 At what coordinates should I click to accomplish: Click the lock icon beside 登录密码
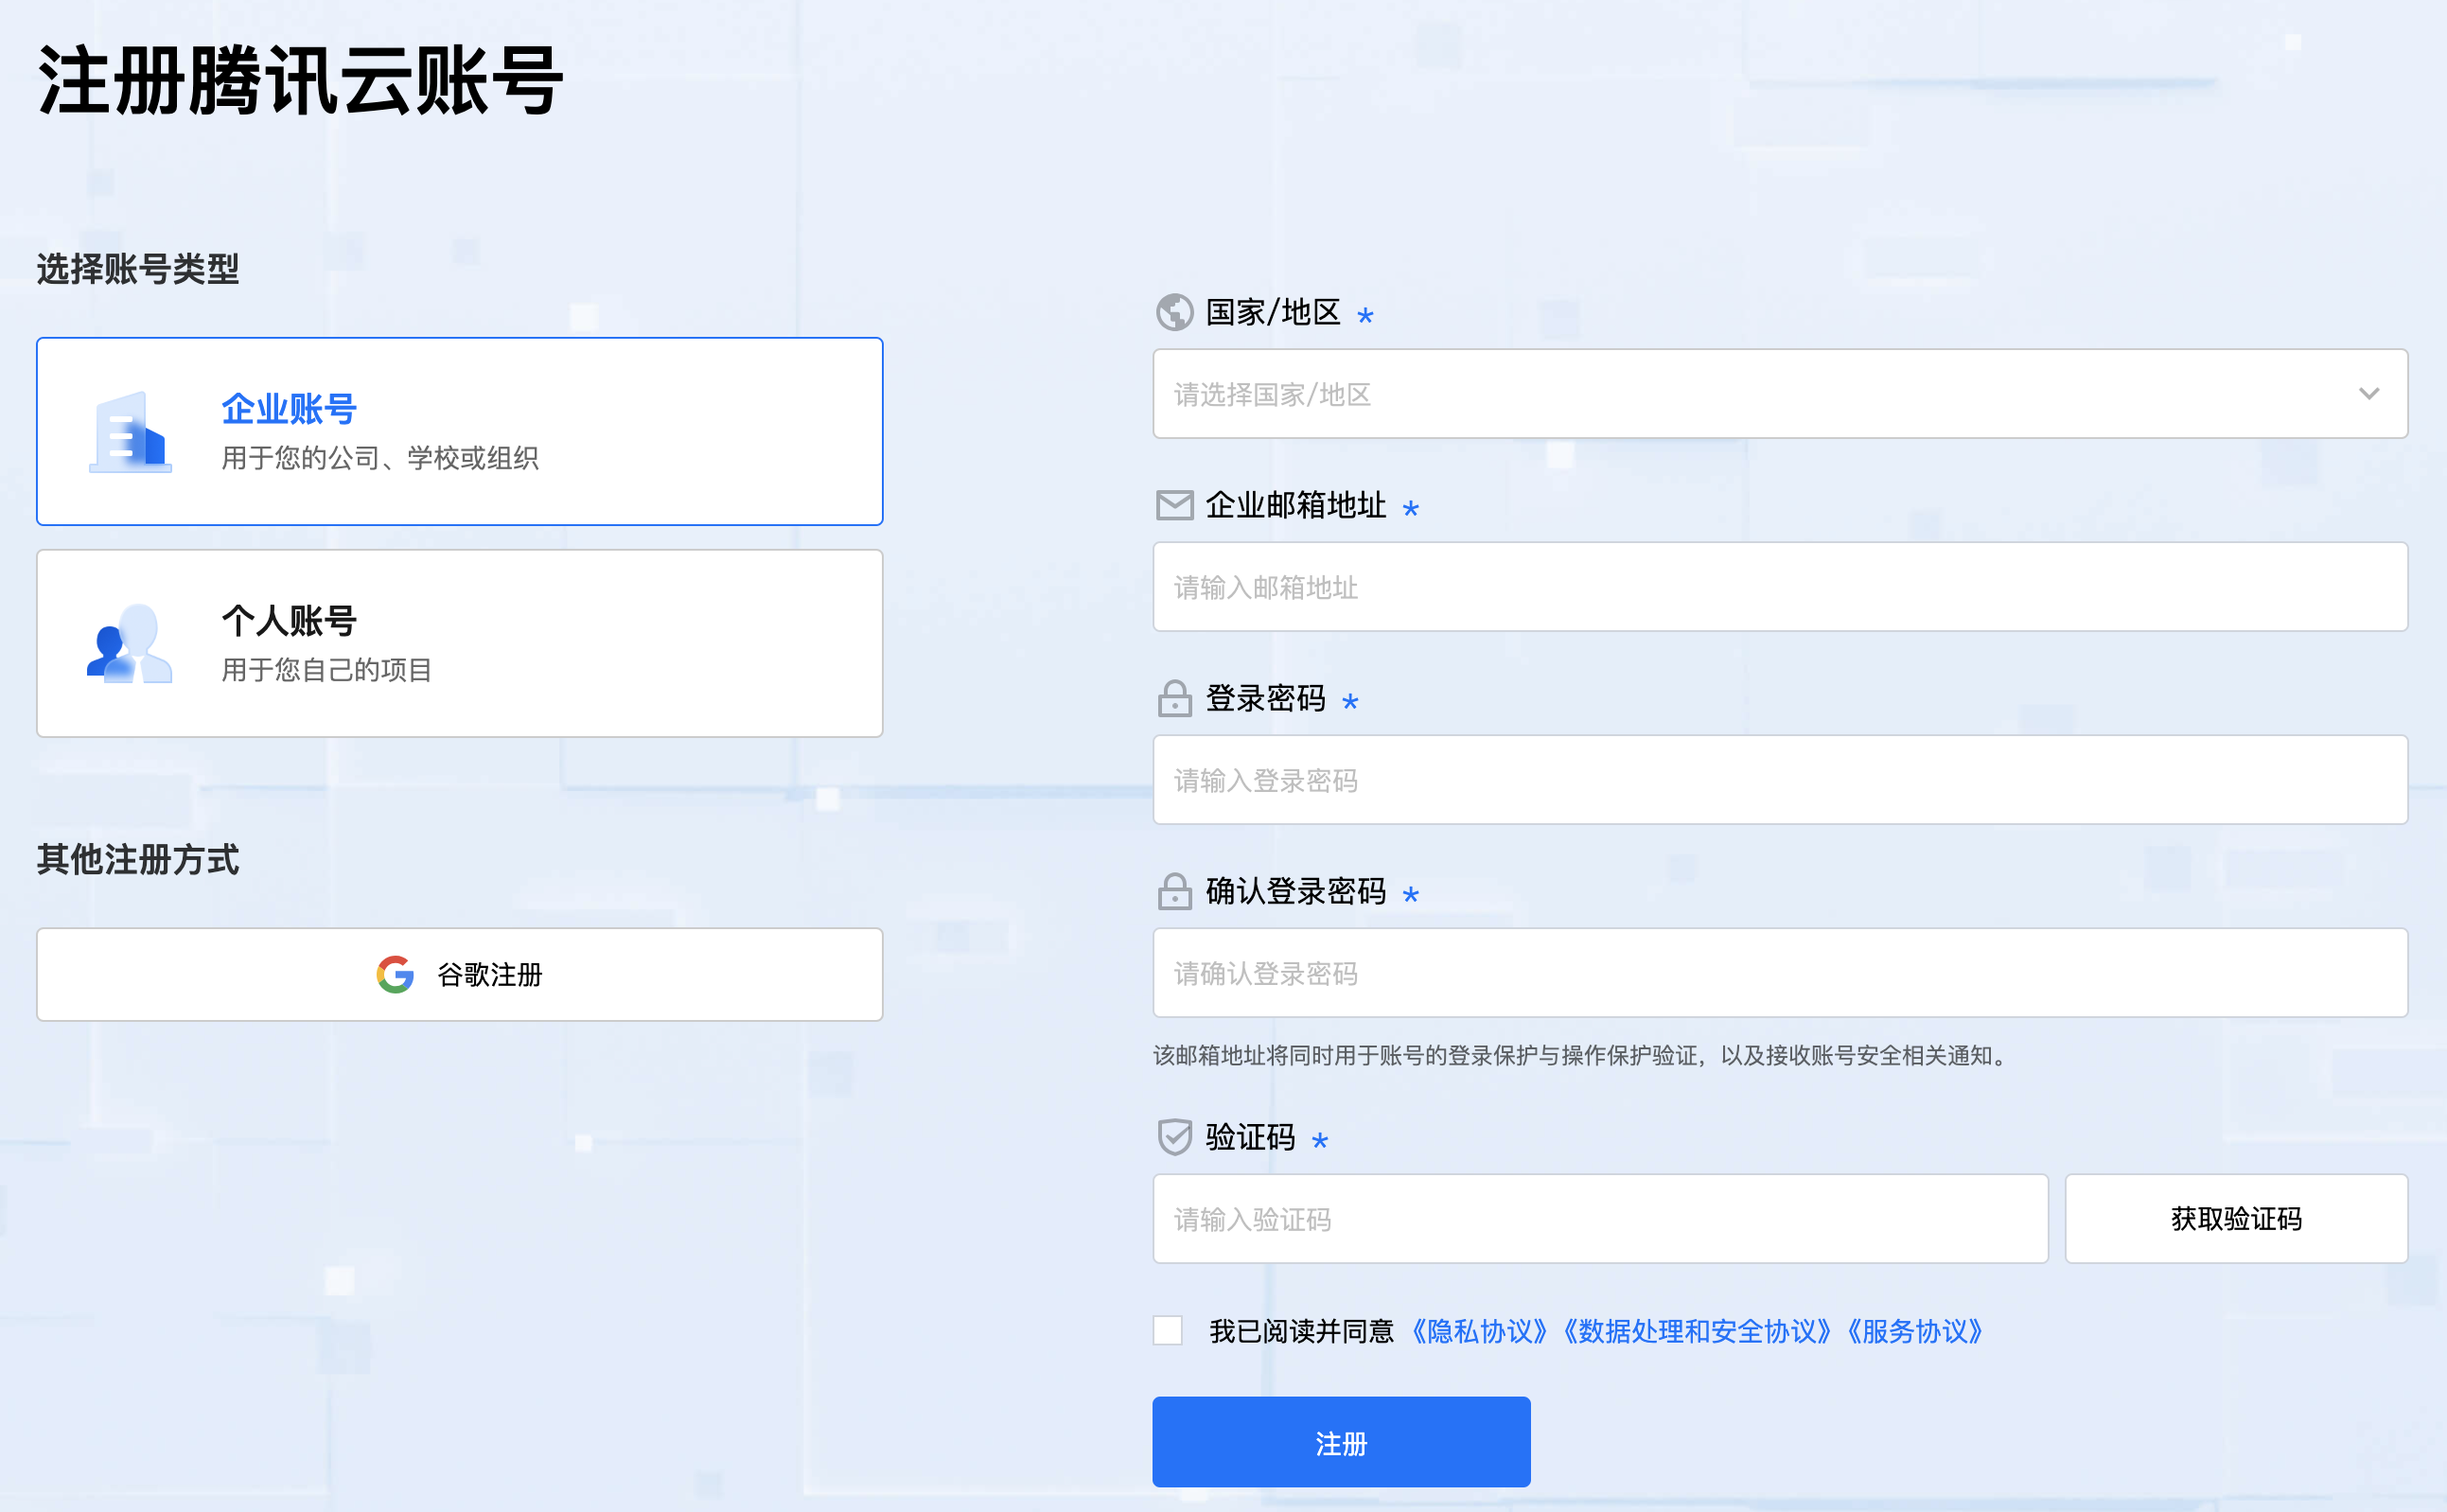(1173, 699)
